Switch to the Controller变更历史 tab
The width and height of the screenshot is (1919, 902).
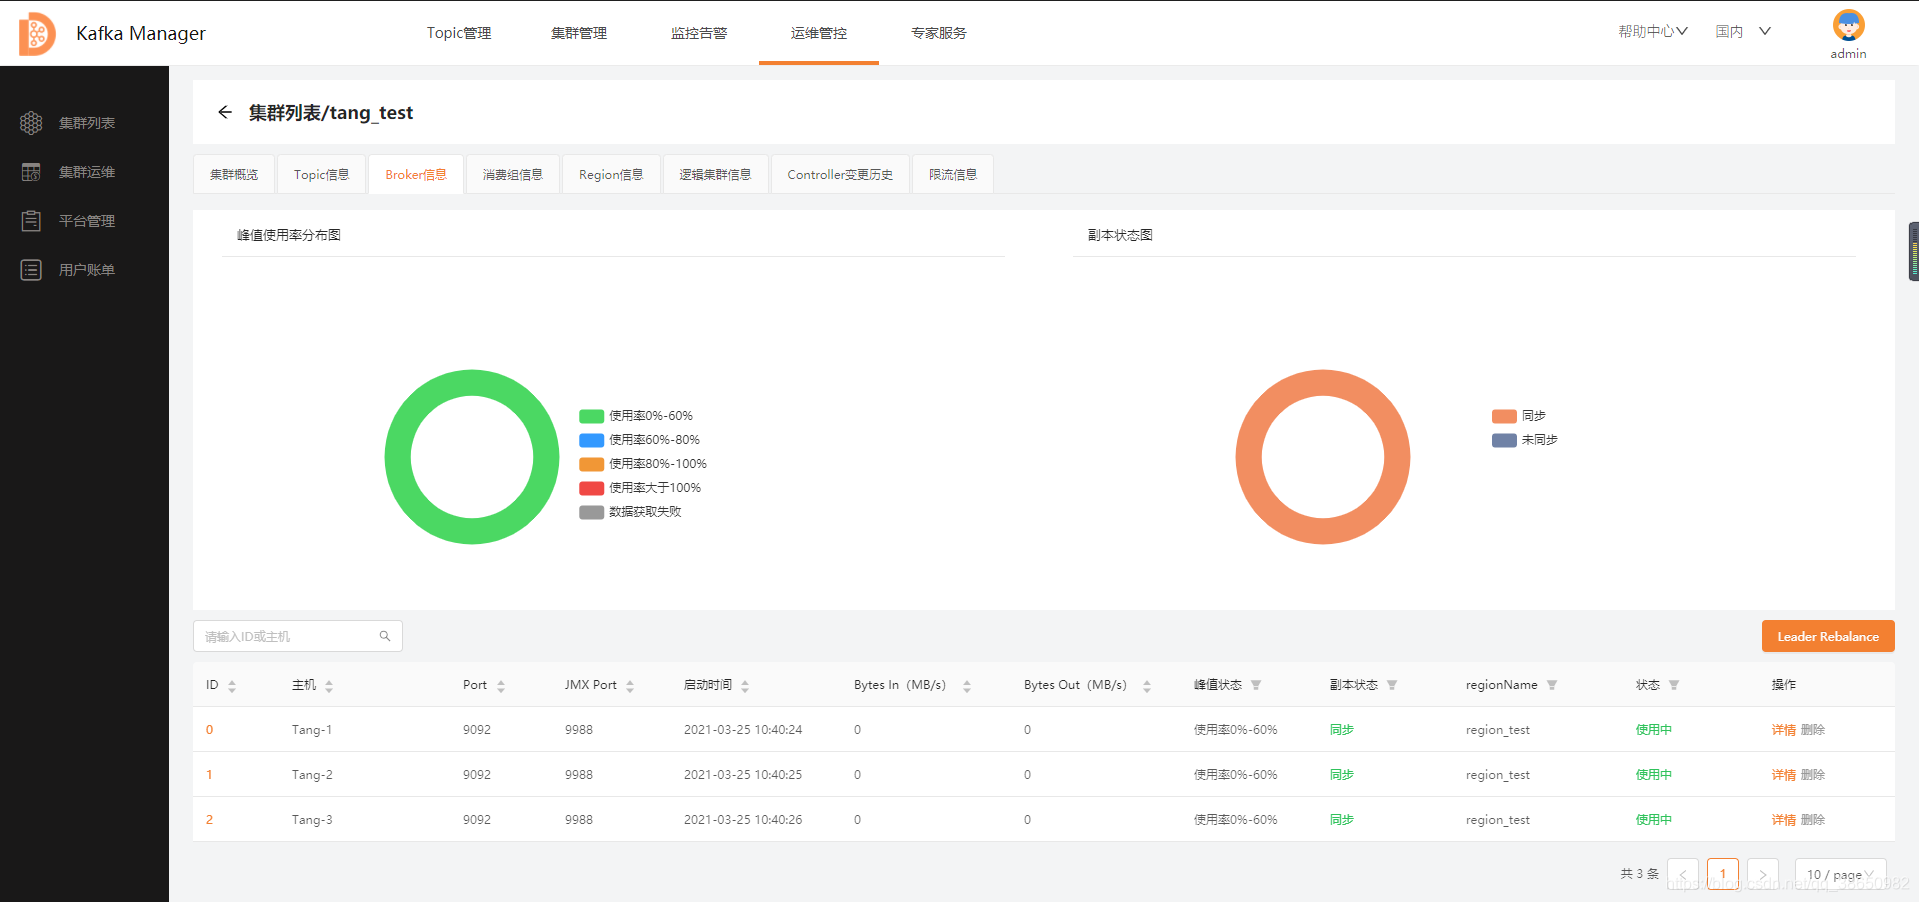tap(840, 174)
